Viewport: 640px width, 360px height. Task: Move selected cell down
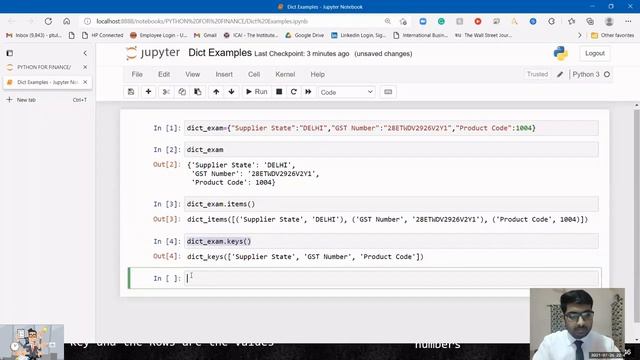(x=231, y=92)
